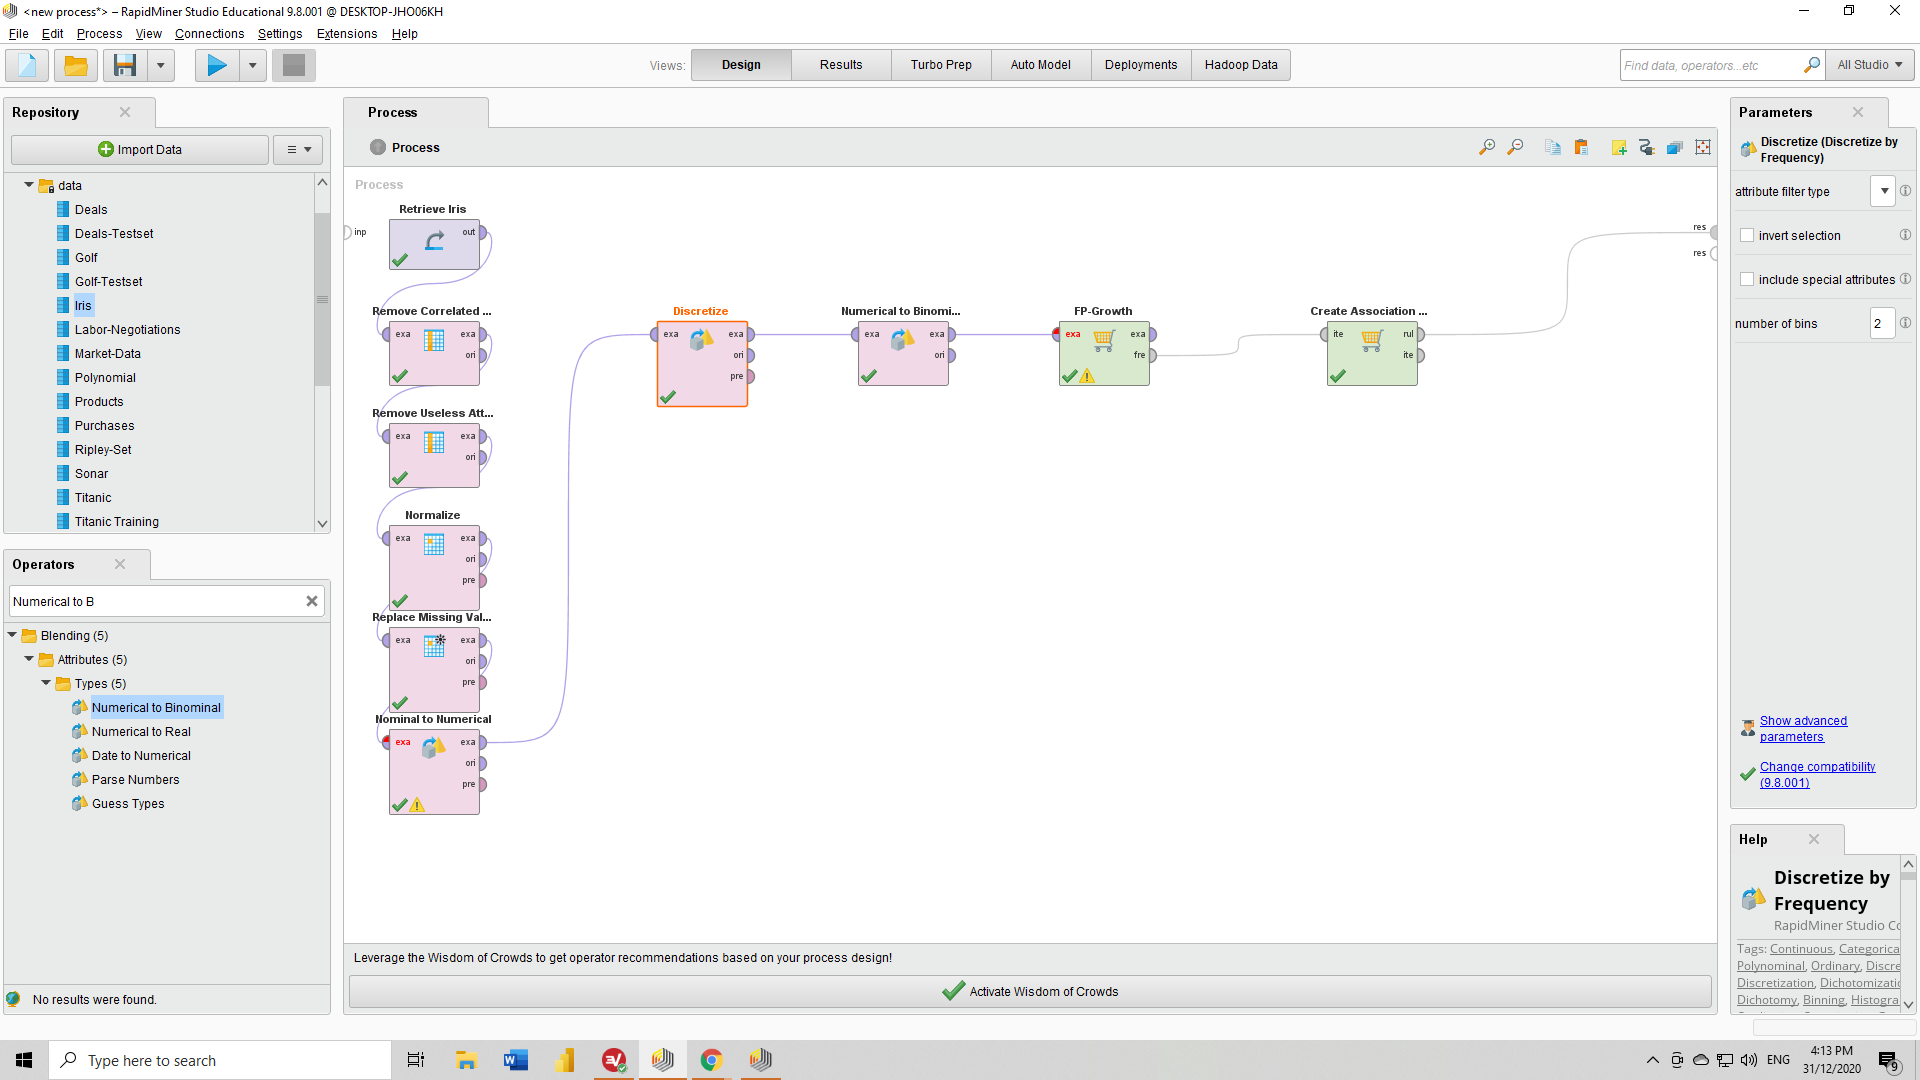Image resolution: width=1920 pixels, height=1080 pixels.
Task: Save the process with the floppy disk icon
Action: pos(125,66)
